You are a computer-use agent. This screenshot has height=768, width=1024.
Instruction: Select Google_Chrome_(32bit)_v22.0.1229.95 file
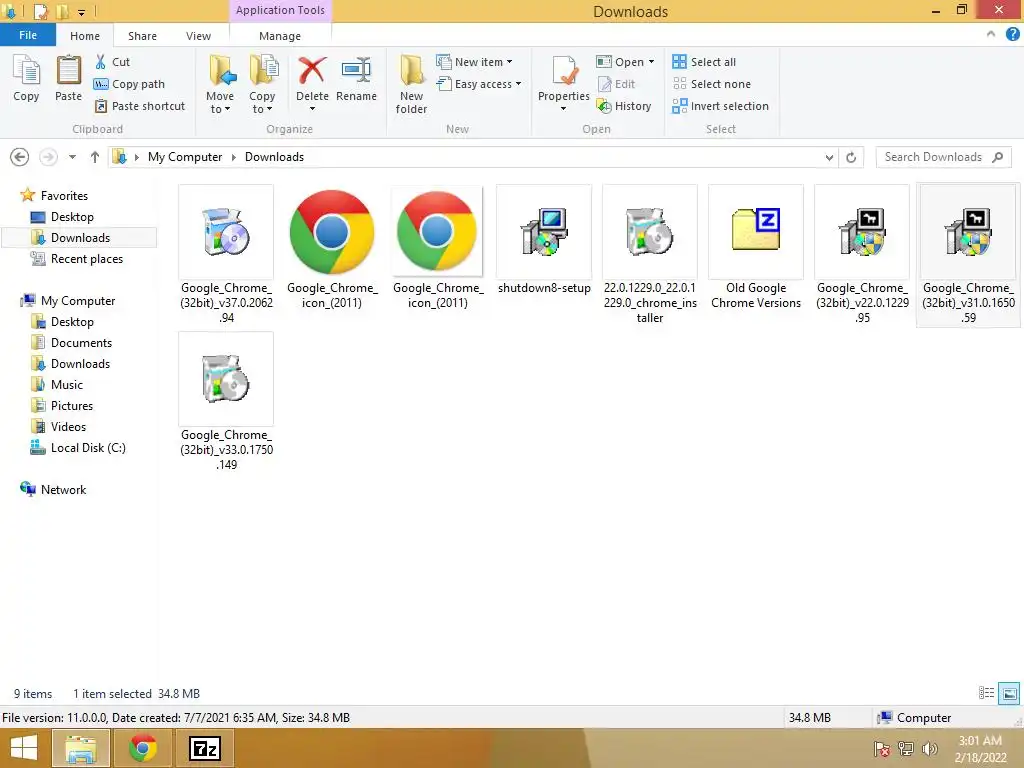click(862, 255)
